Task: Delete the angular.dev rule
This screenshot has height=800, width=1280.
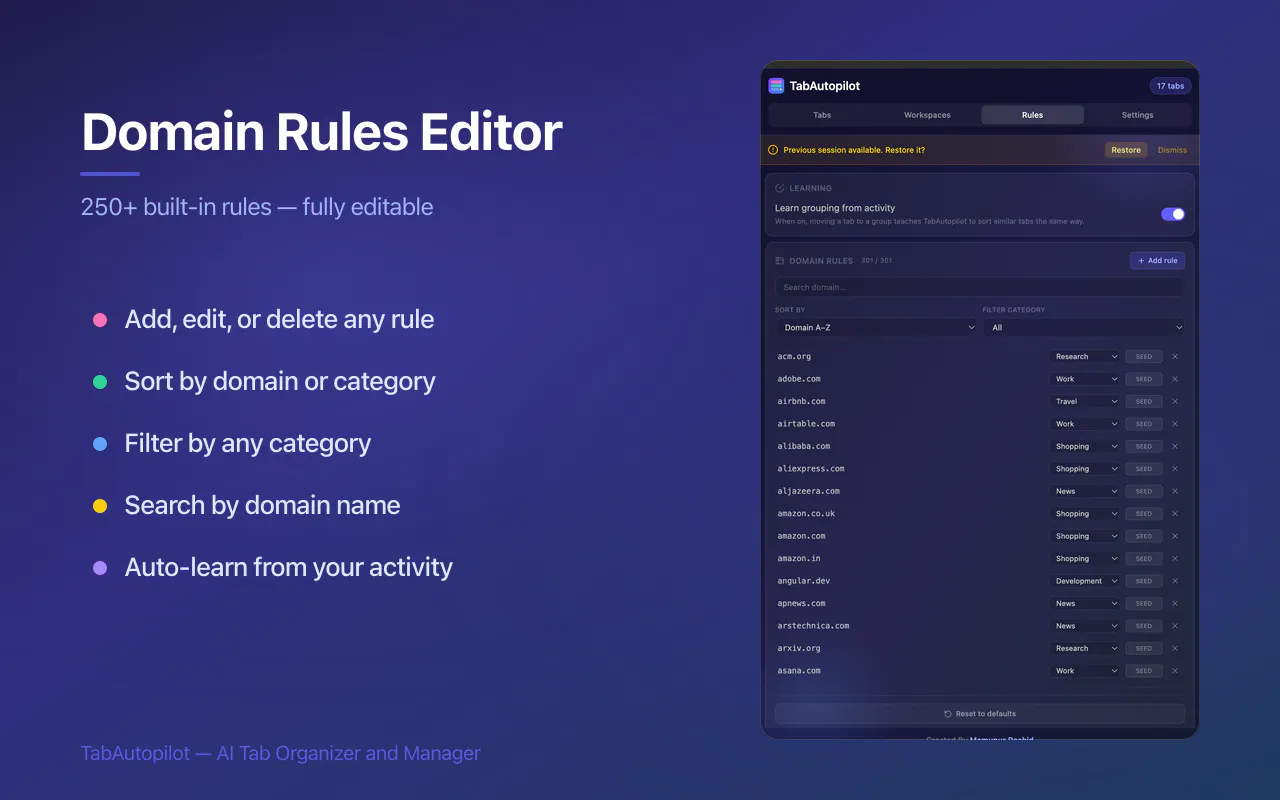Action: (x=1175, y=581)
